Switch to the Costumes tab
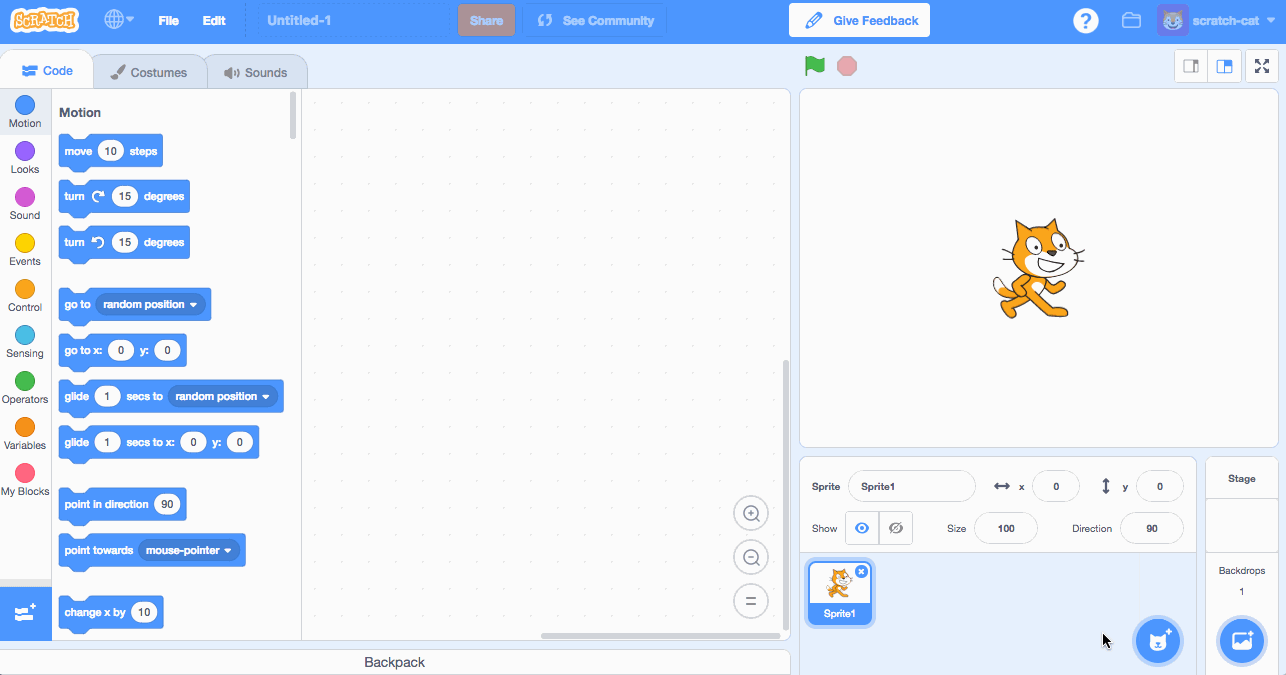 click(x=149, y=72)
